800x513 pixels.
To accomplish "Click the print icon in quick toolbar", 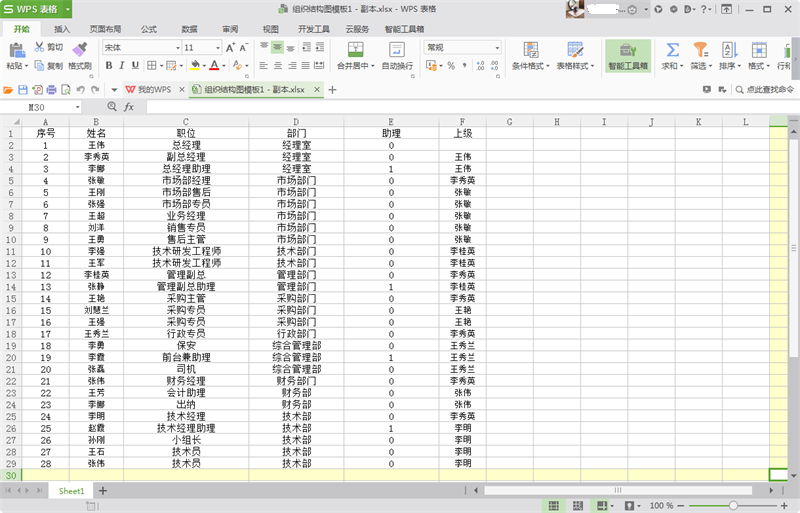I will [52, 90].
